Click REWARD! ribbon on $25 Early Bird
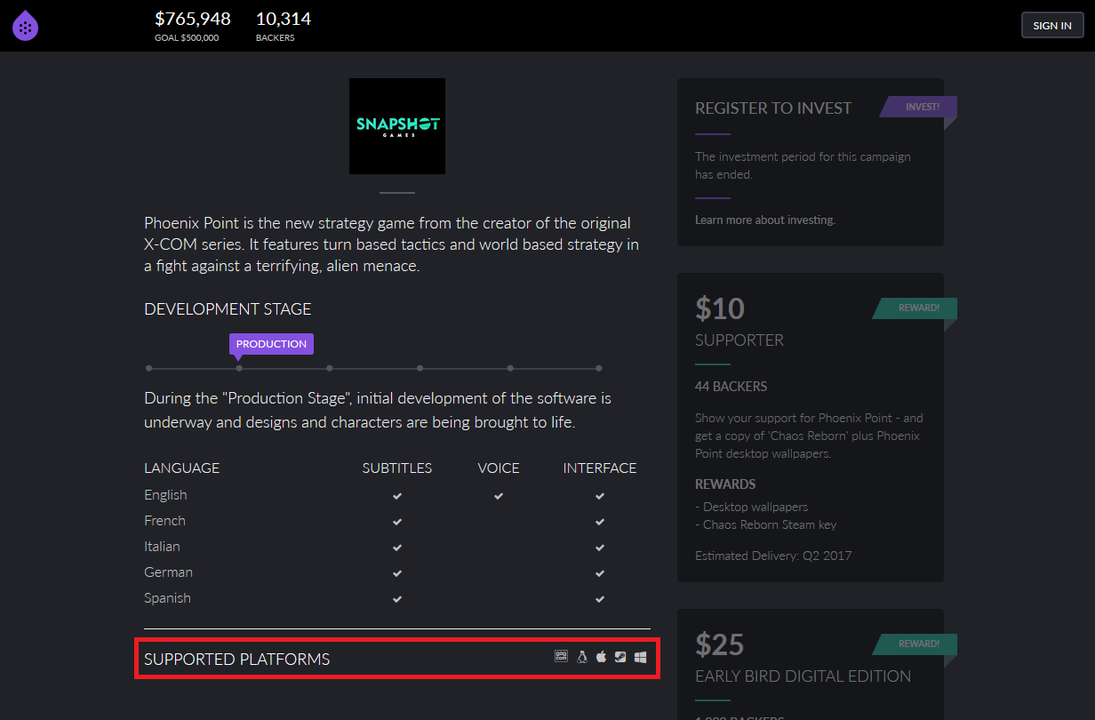Viewport: 1095px width, 720px height. point(915,644)
